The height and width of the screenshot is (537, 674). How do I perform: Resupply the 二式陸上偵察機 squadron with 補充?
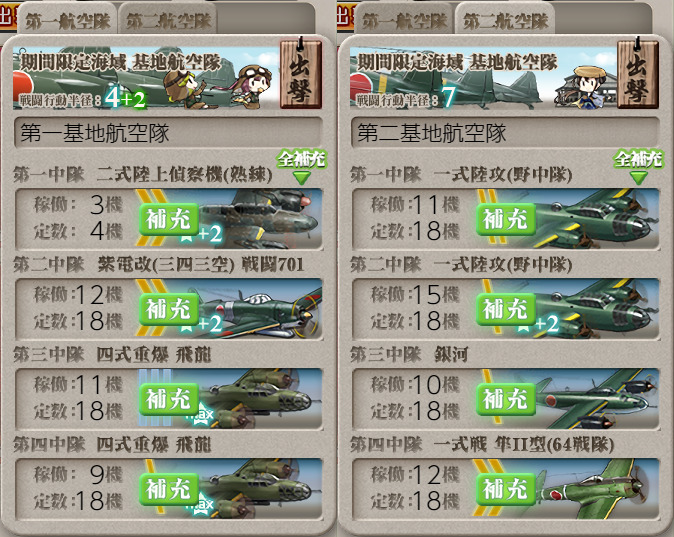pos(168,219)
